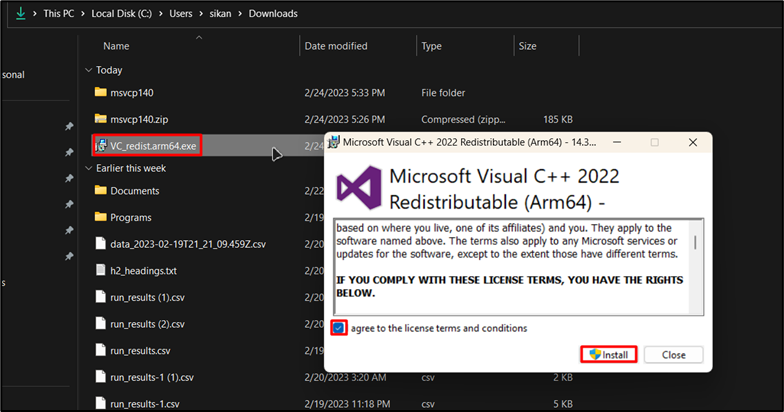
Task: Minimize the Visual C++ installer window
Action: tap(617, 142)
